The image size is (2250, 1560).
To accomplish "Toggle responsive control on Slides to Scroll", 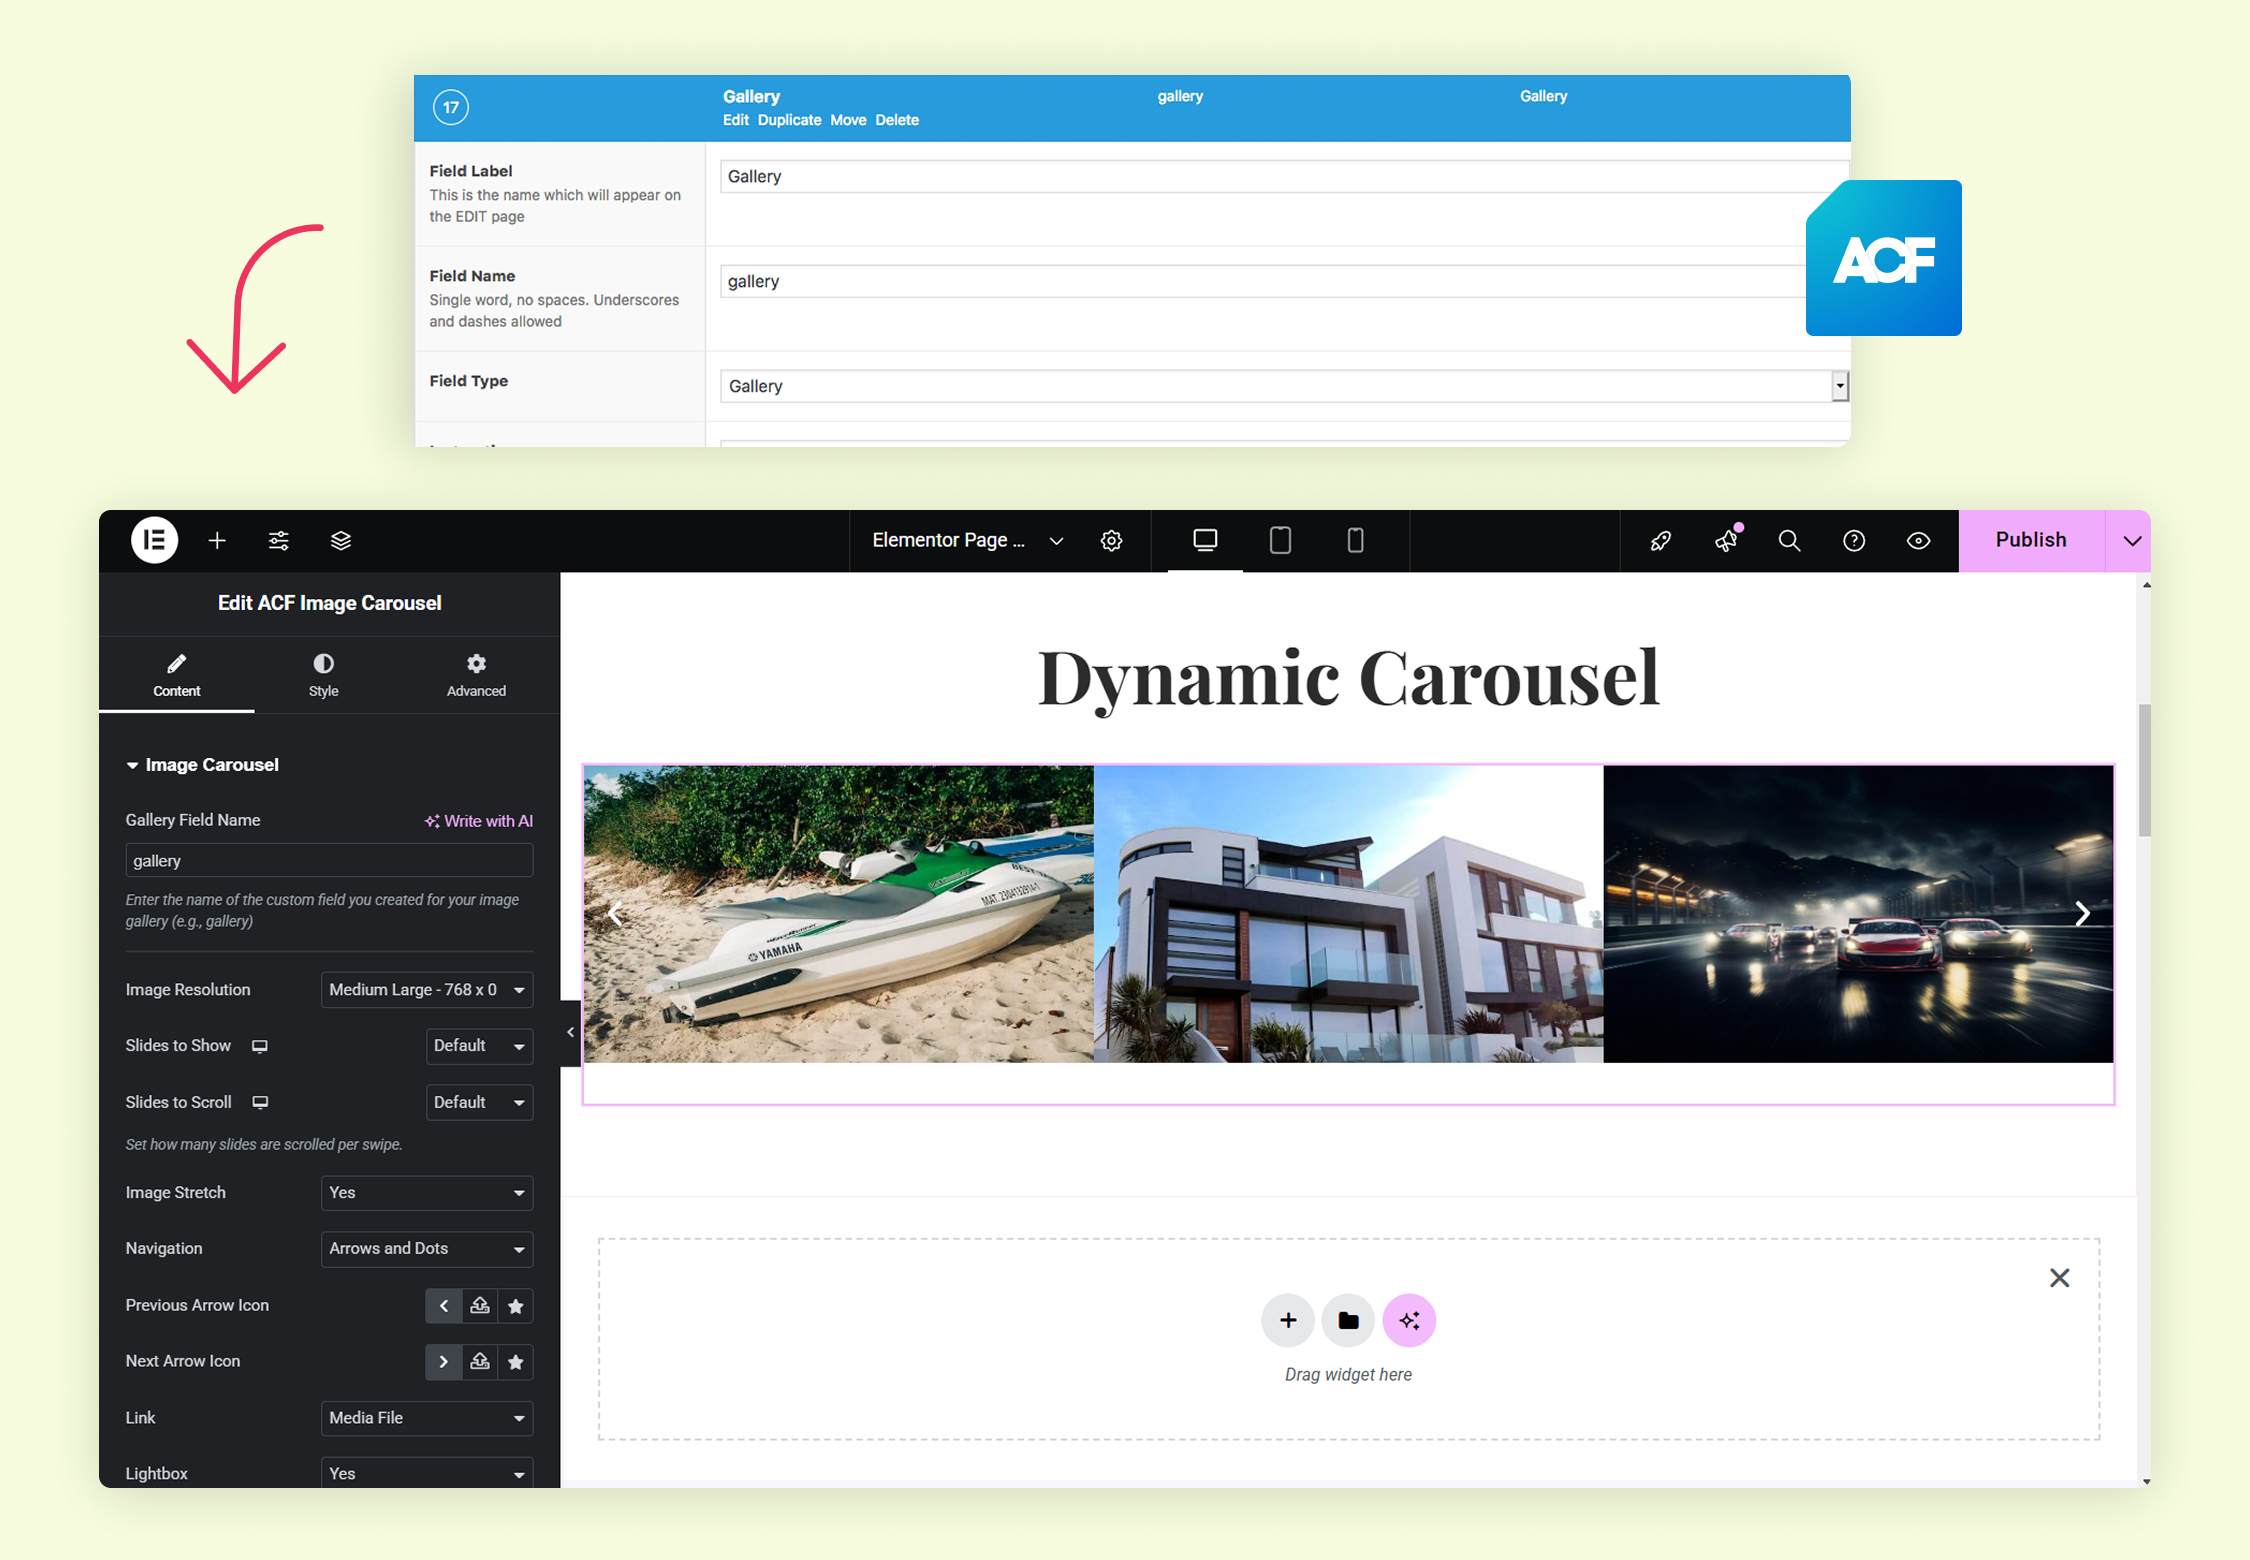I will (260, 1102).
